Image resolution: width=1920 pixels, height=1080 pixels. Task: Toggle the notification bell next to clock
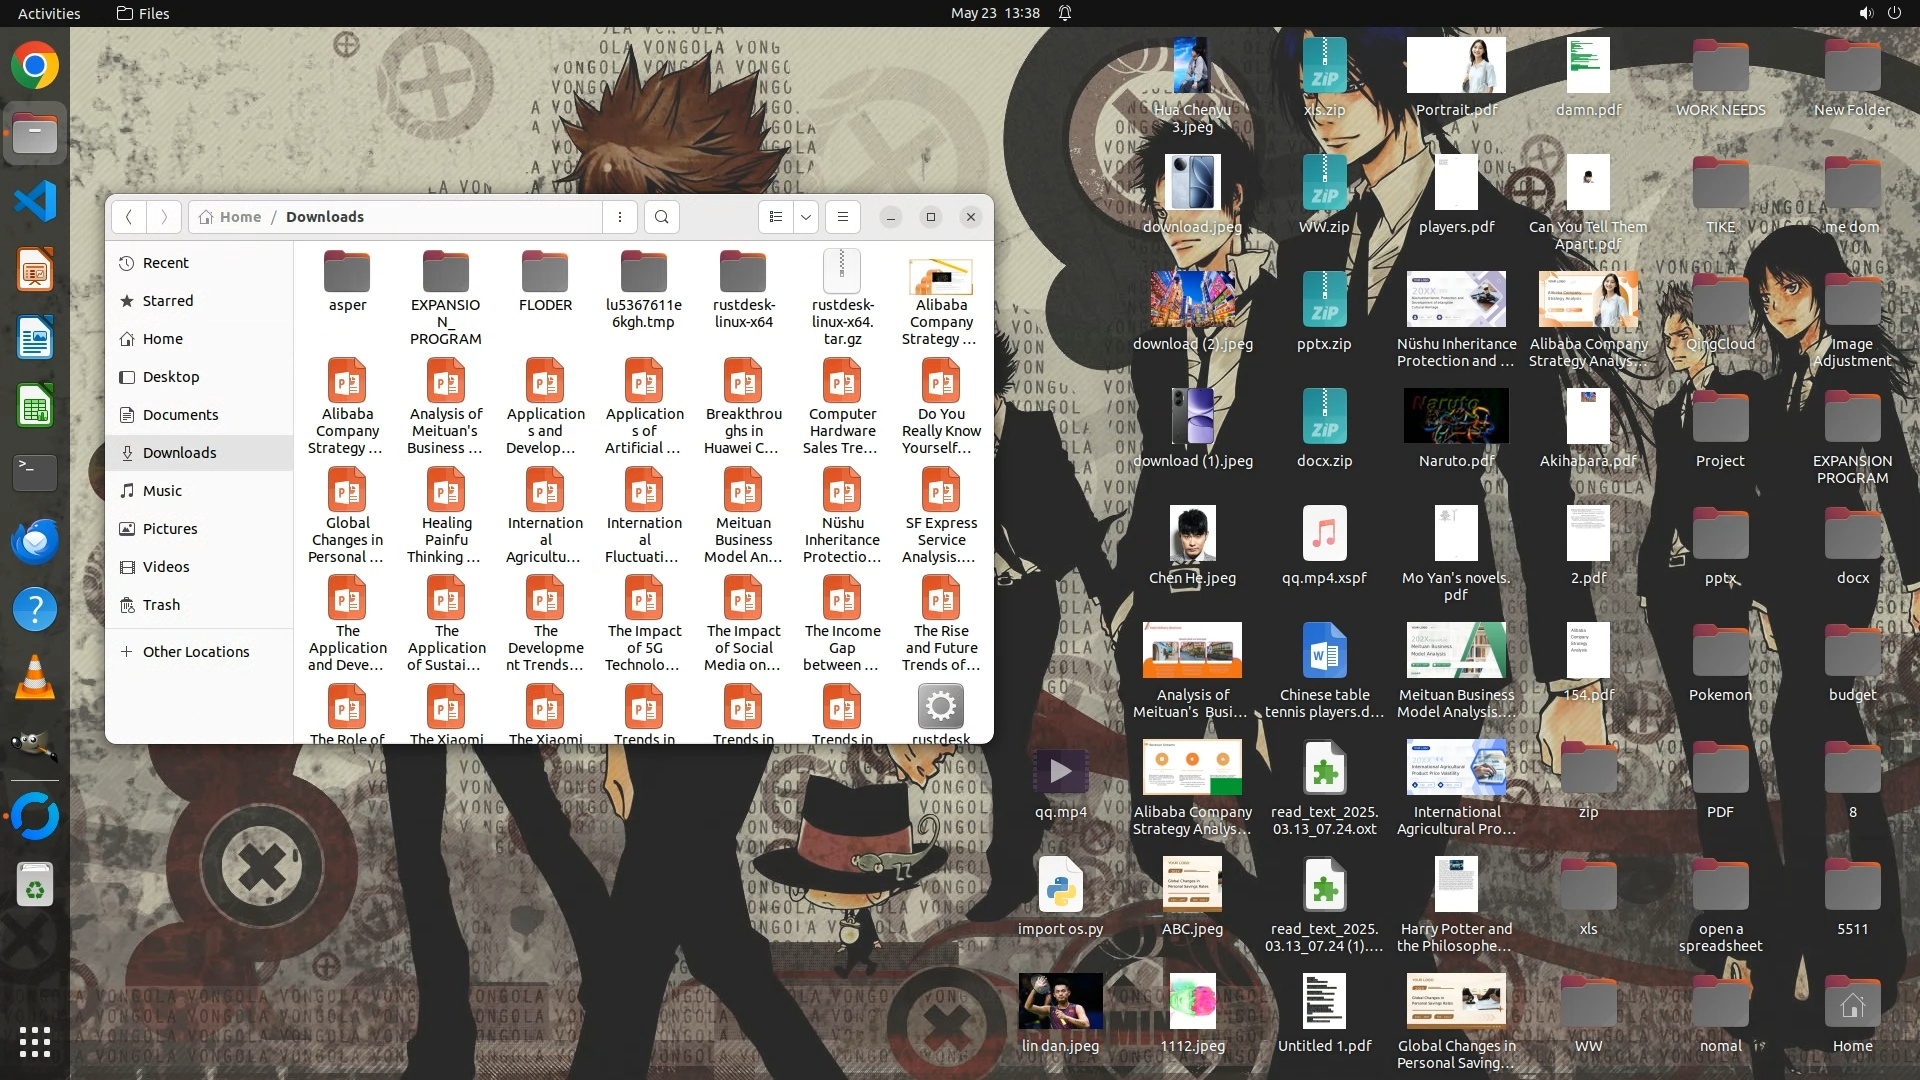(x=1065, y=13)
